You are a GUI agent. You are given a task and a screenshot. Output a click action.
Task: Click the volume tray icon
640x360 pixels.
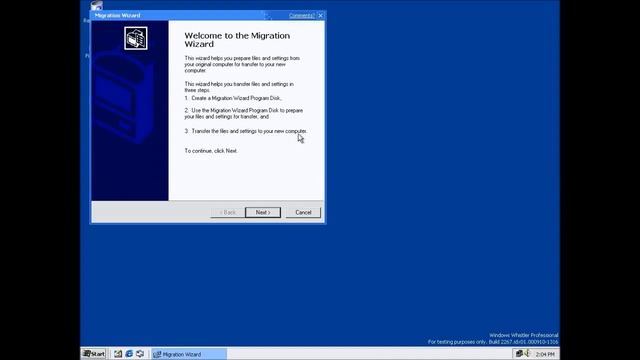pyautogui.click(x=527, y=353)
